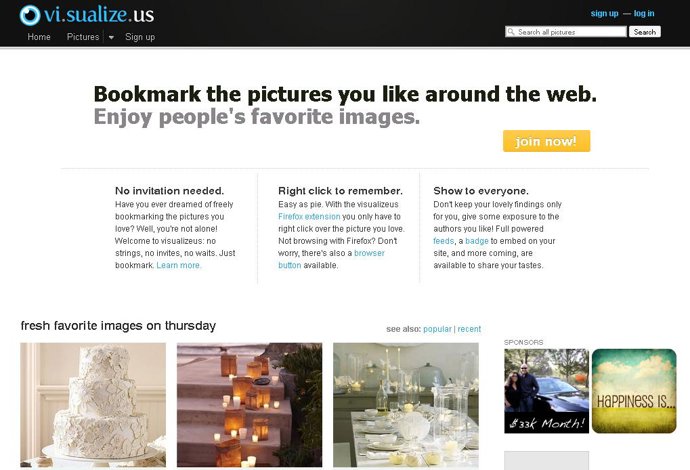
Task: Click the sign up link at top right
Action: click(604, 13)
